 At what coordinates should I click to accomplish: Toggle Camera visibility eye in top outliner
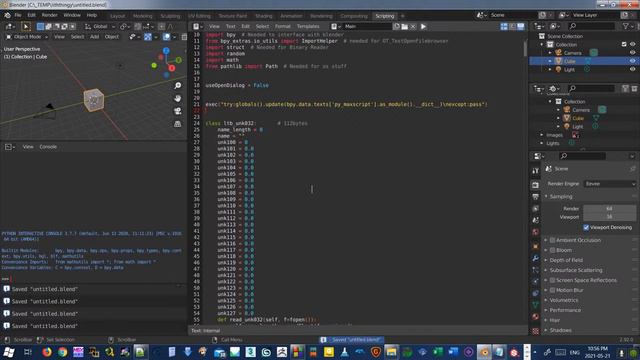pyautogui.click(x=632, y=53)
